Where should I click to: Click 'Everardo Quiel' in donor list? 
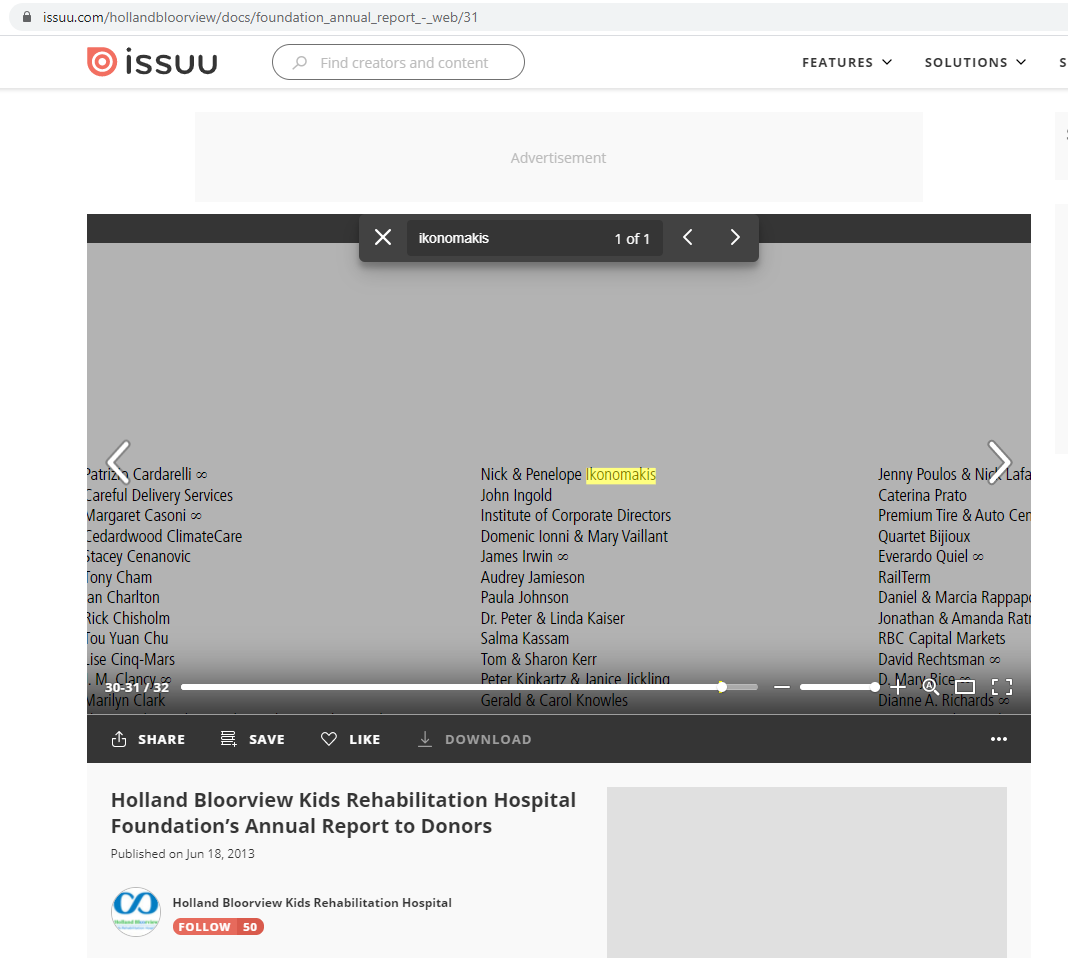pos(923,556)
